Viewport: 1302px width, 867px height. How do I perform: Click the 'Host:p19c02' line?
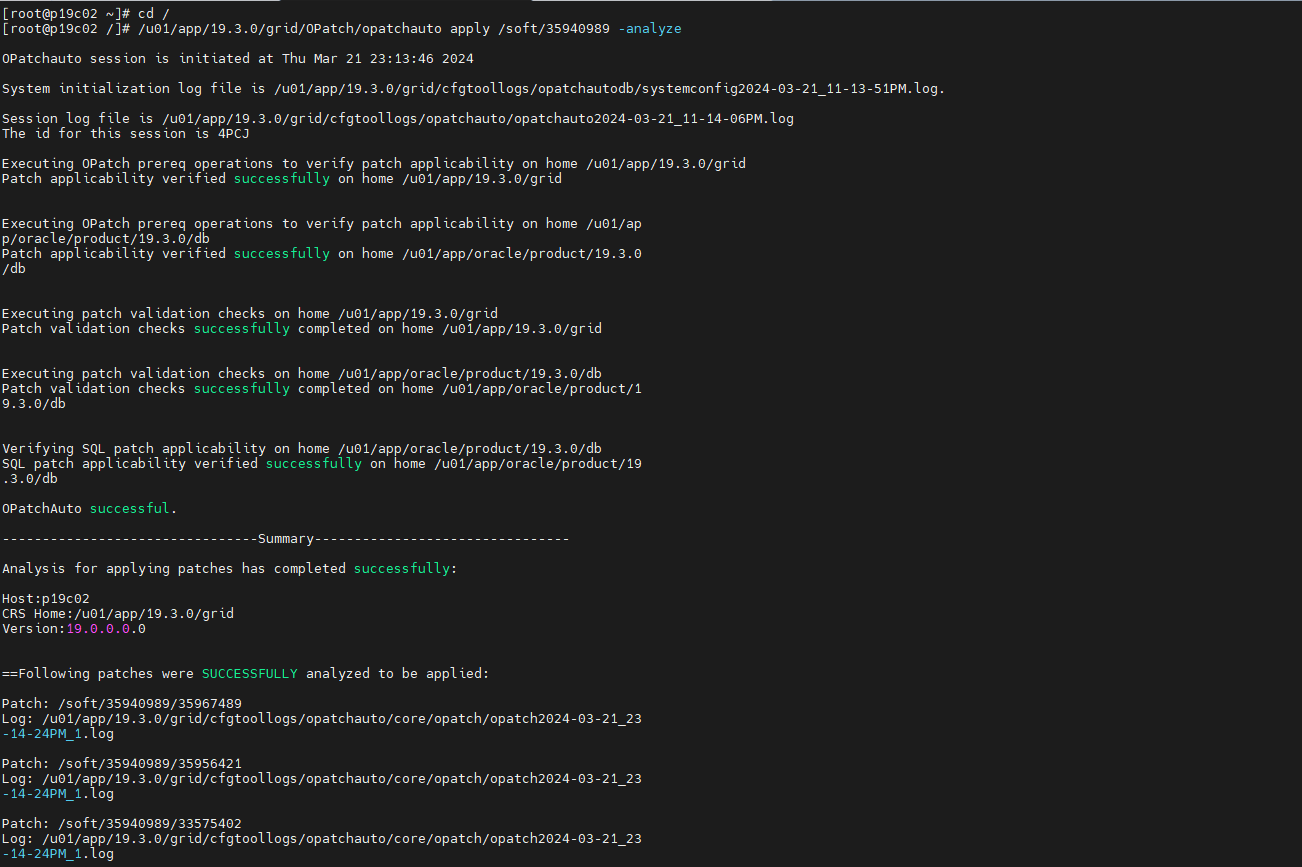(46, 599)
